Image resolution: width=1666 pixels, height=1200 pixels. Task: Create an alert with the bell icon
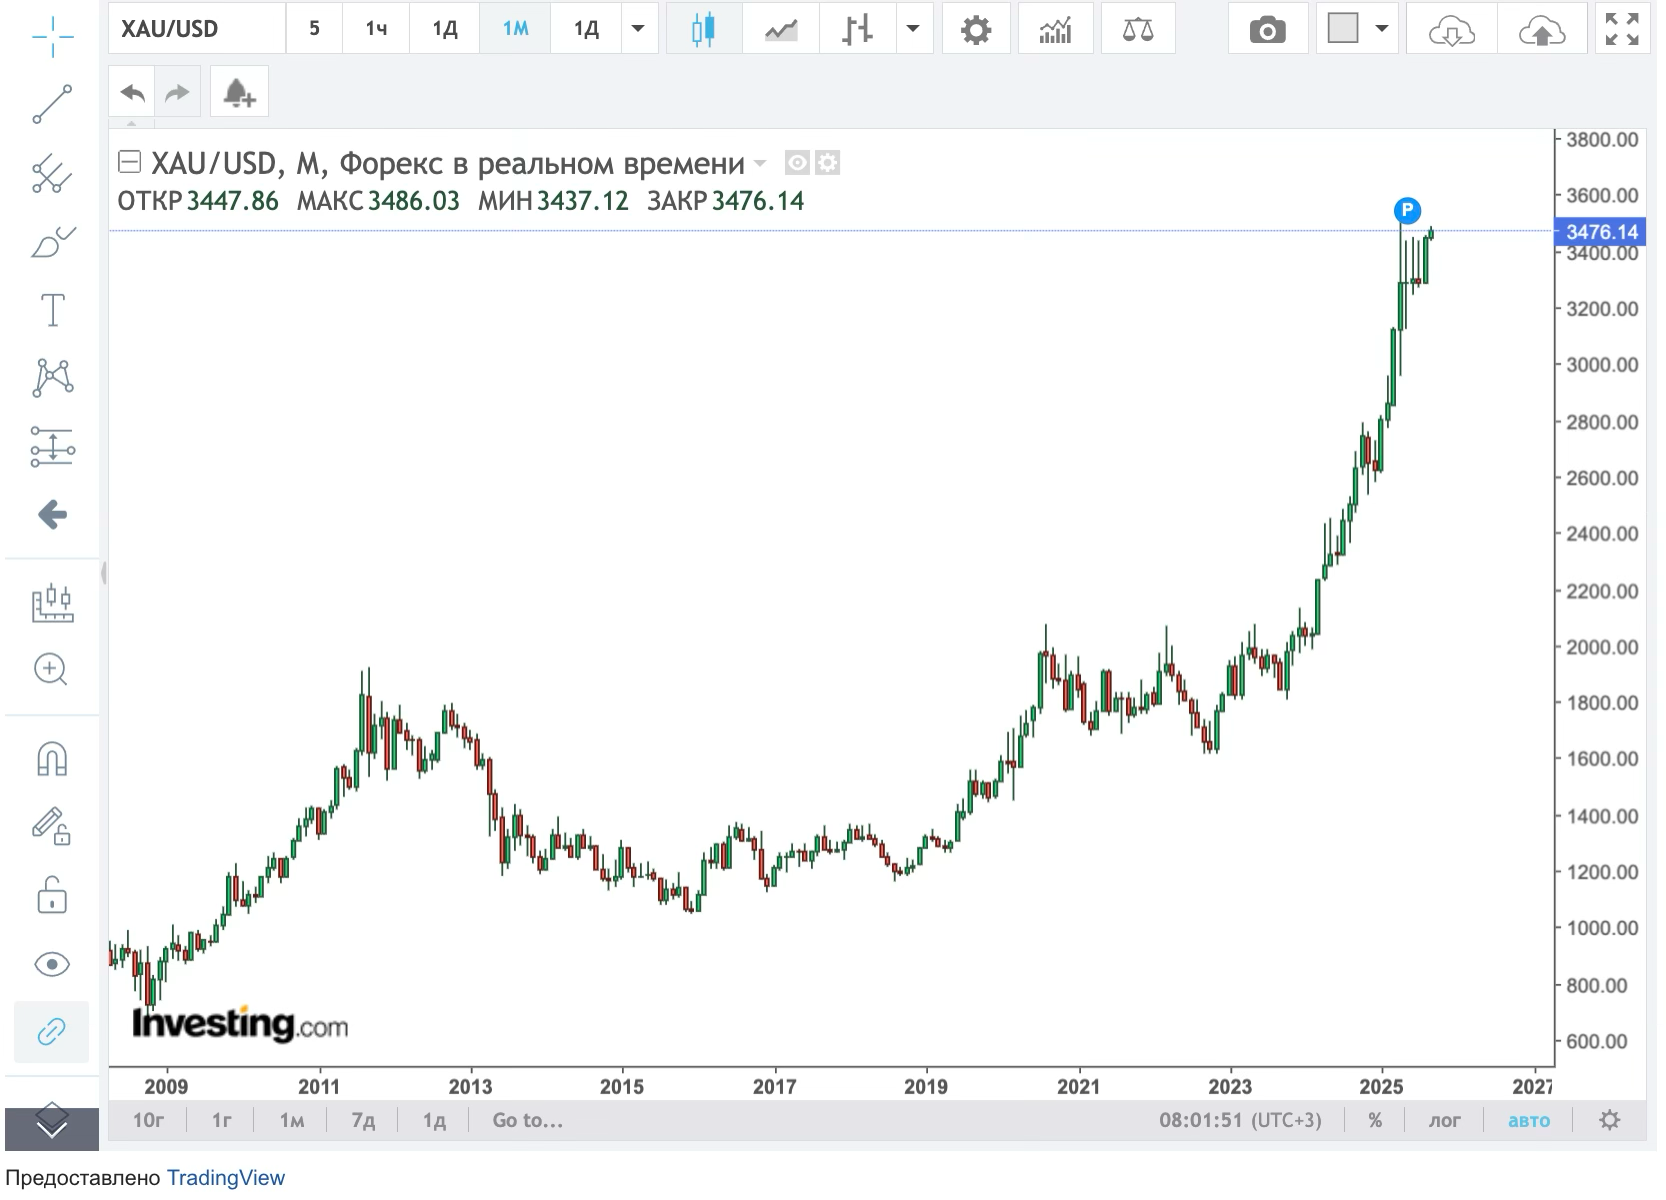[x=239, y=94]
